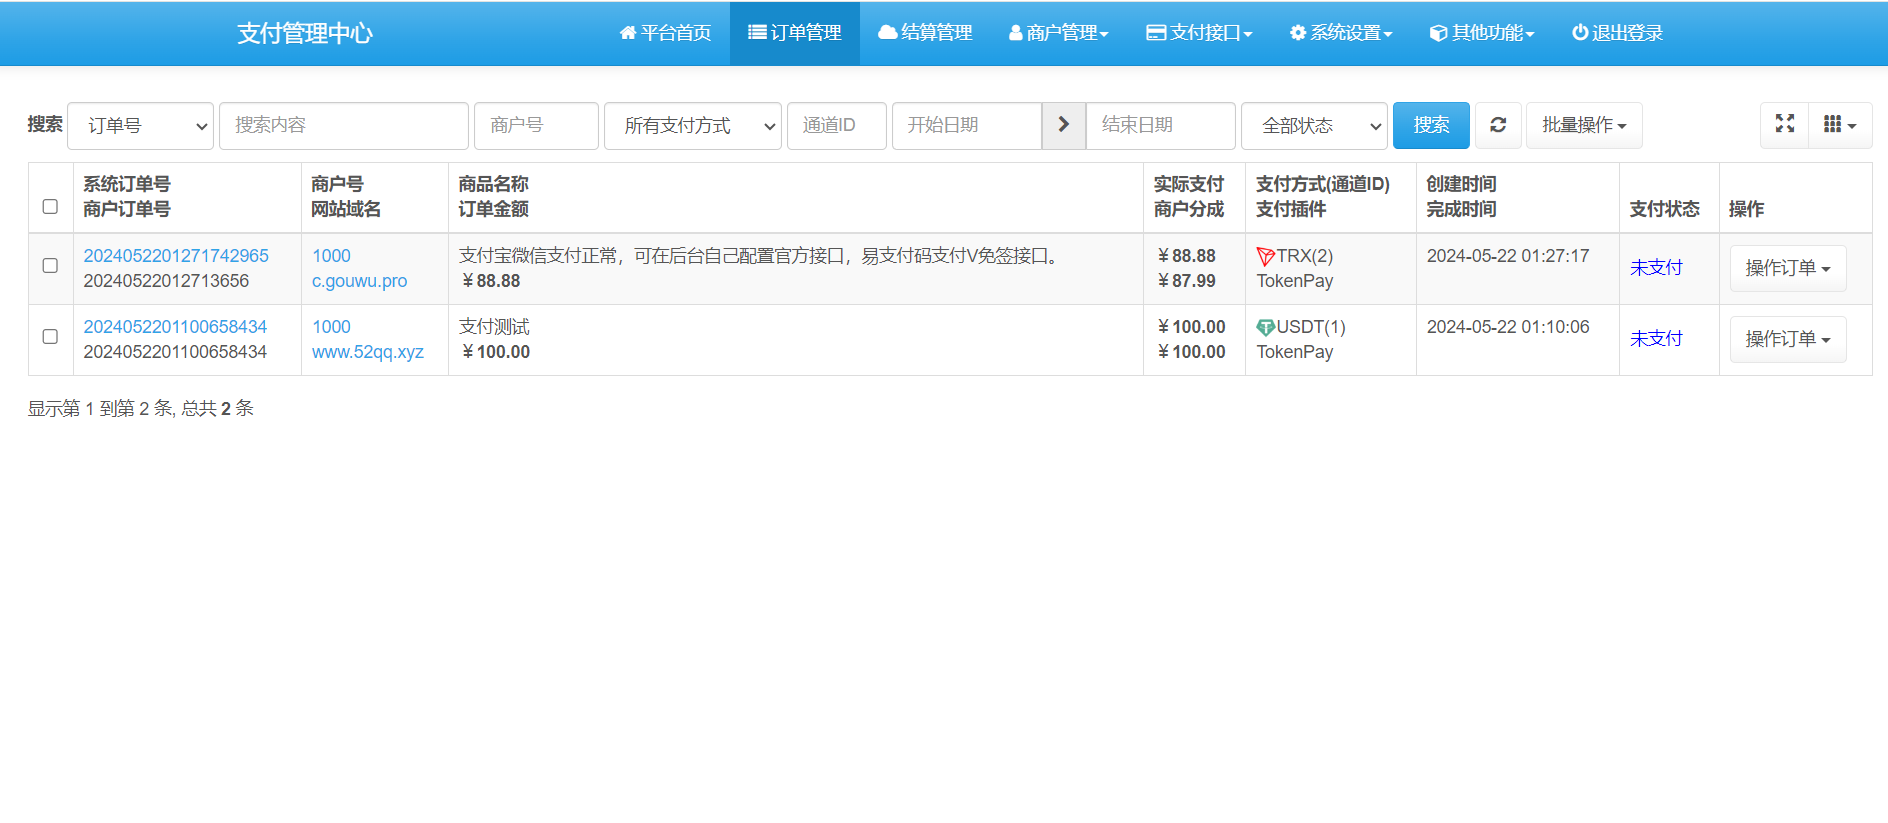Expand the 全部状态 status dropdown
This screenshot has height=823, width=1888.
pyautogui.click(x=1313, y=126)
